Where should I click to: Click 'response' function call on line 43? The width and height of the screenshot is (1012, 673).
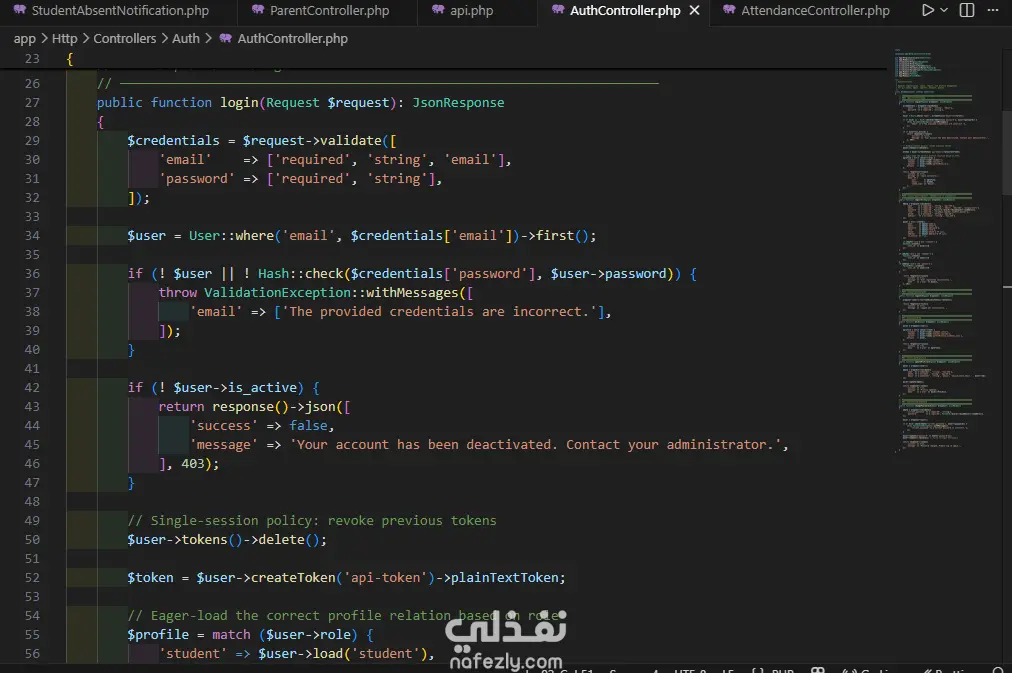coord(243,407)
